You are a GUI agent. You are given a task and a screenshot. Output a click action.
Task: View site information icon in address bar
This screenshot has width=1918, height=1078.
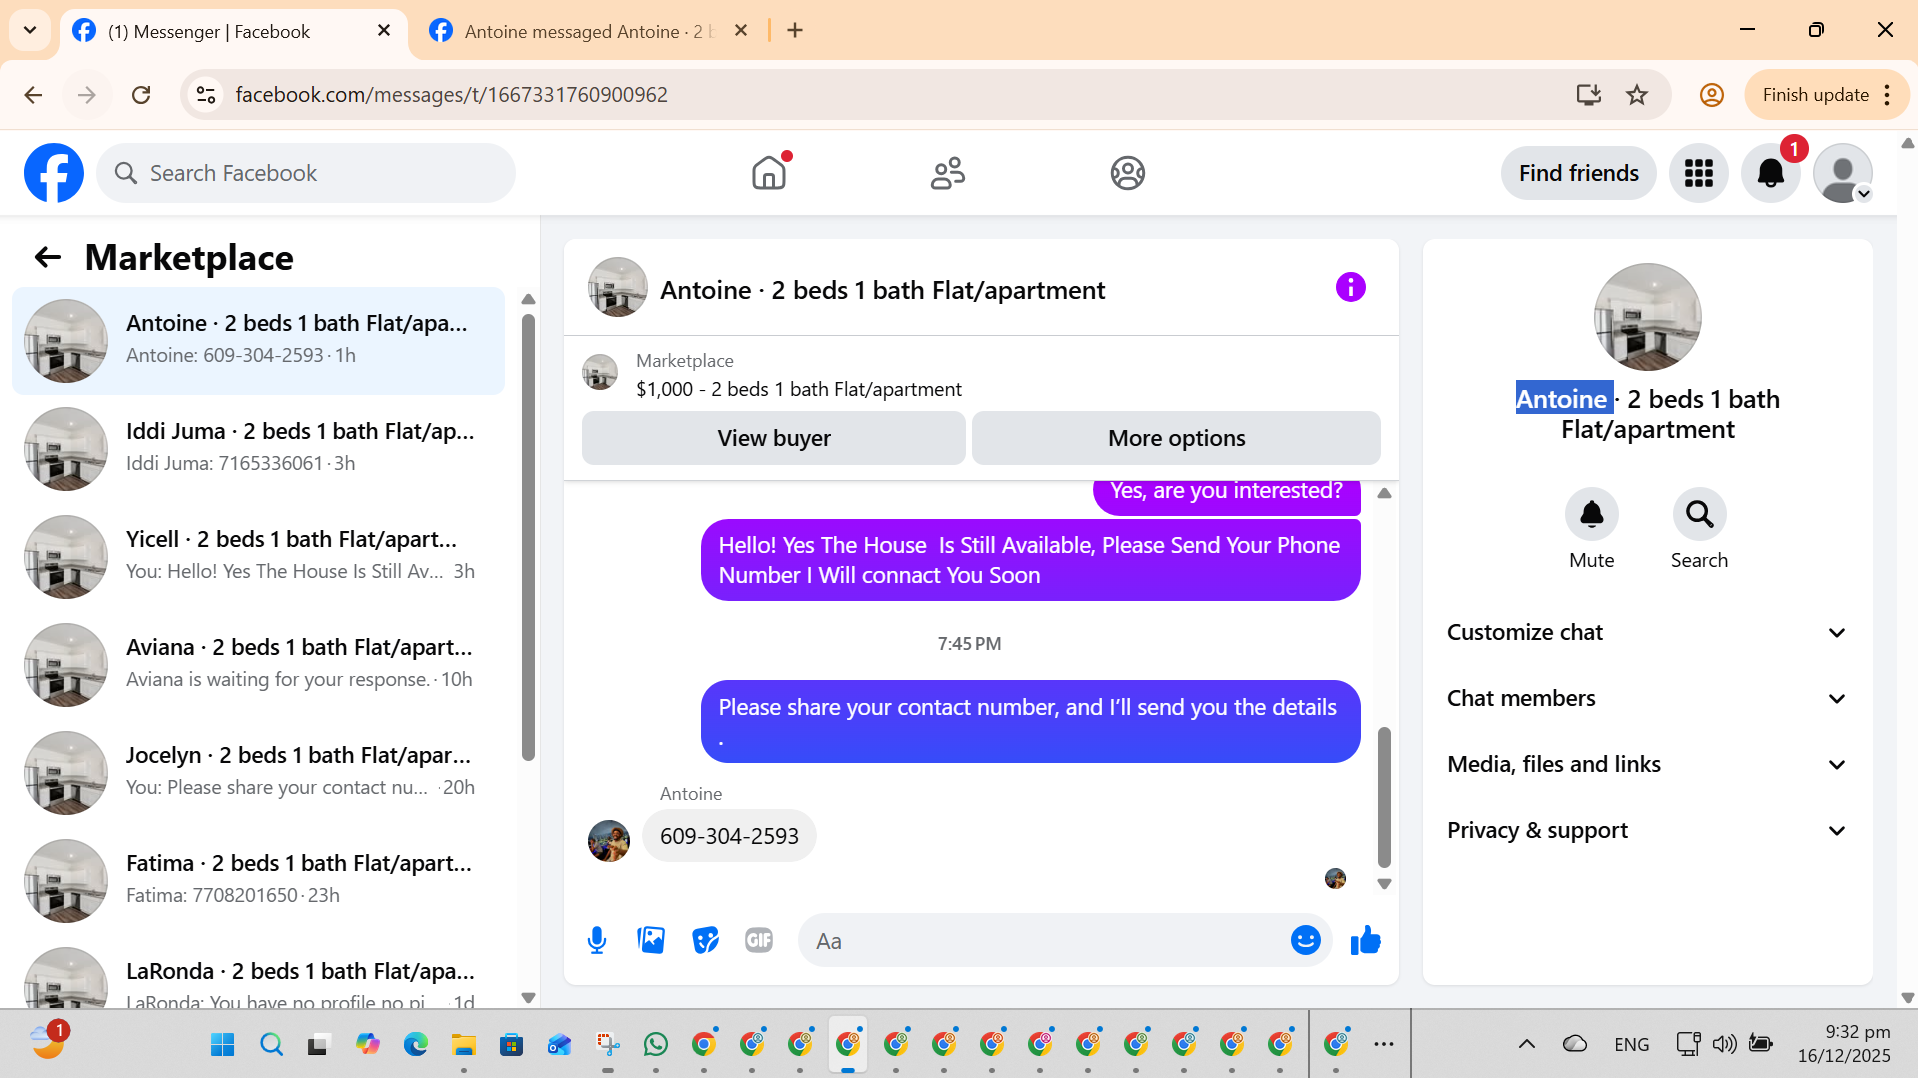coord(206,95)
